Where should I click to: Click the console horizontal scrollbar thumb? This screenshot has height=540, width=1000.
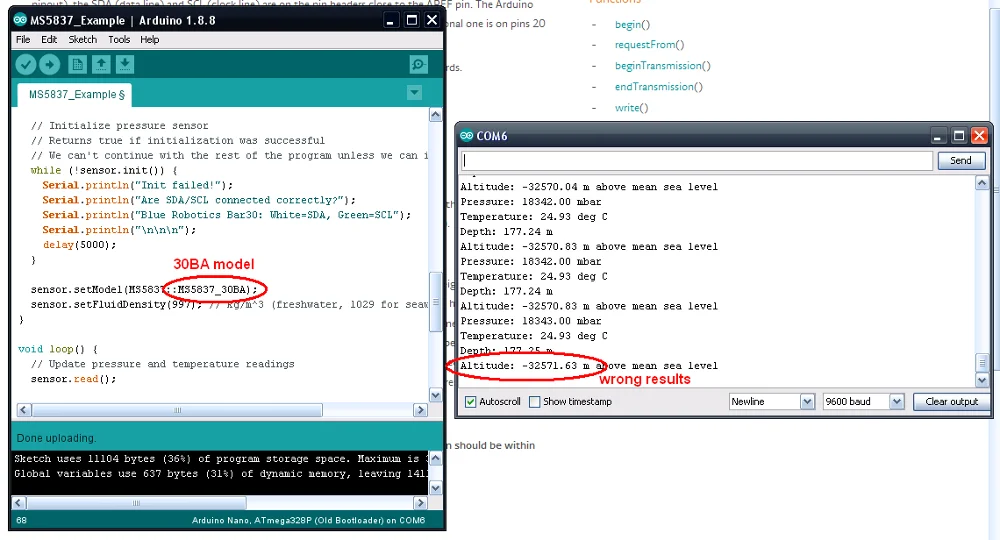tap(136, 503)
